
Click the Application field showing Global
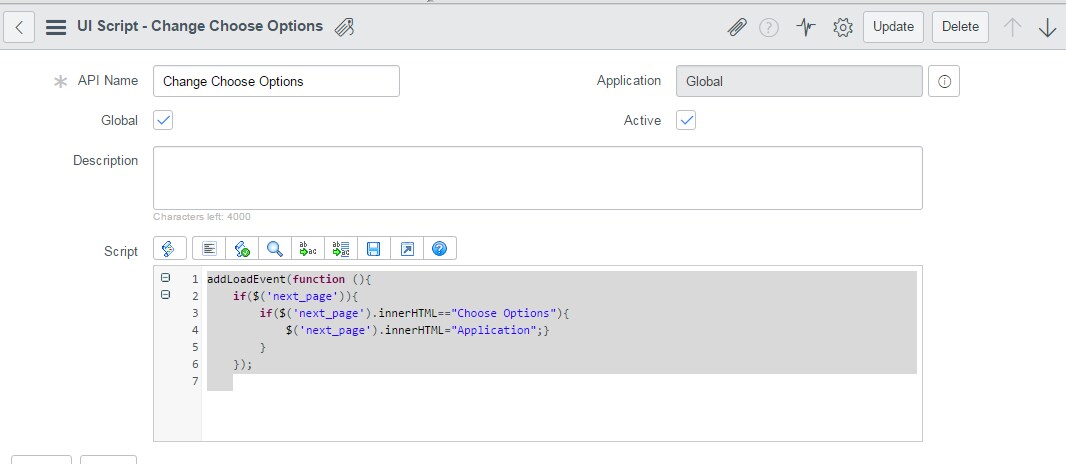(x=800, y=81)
